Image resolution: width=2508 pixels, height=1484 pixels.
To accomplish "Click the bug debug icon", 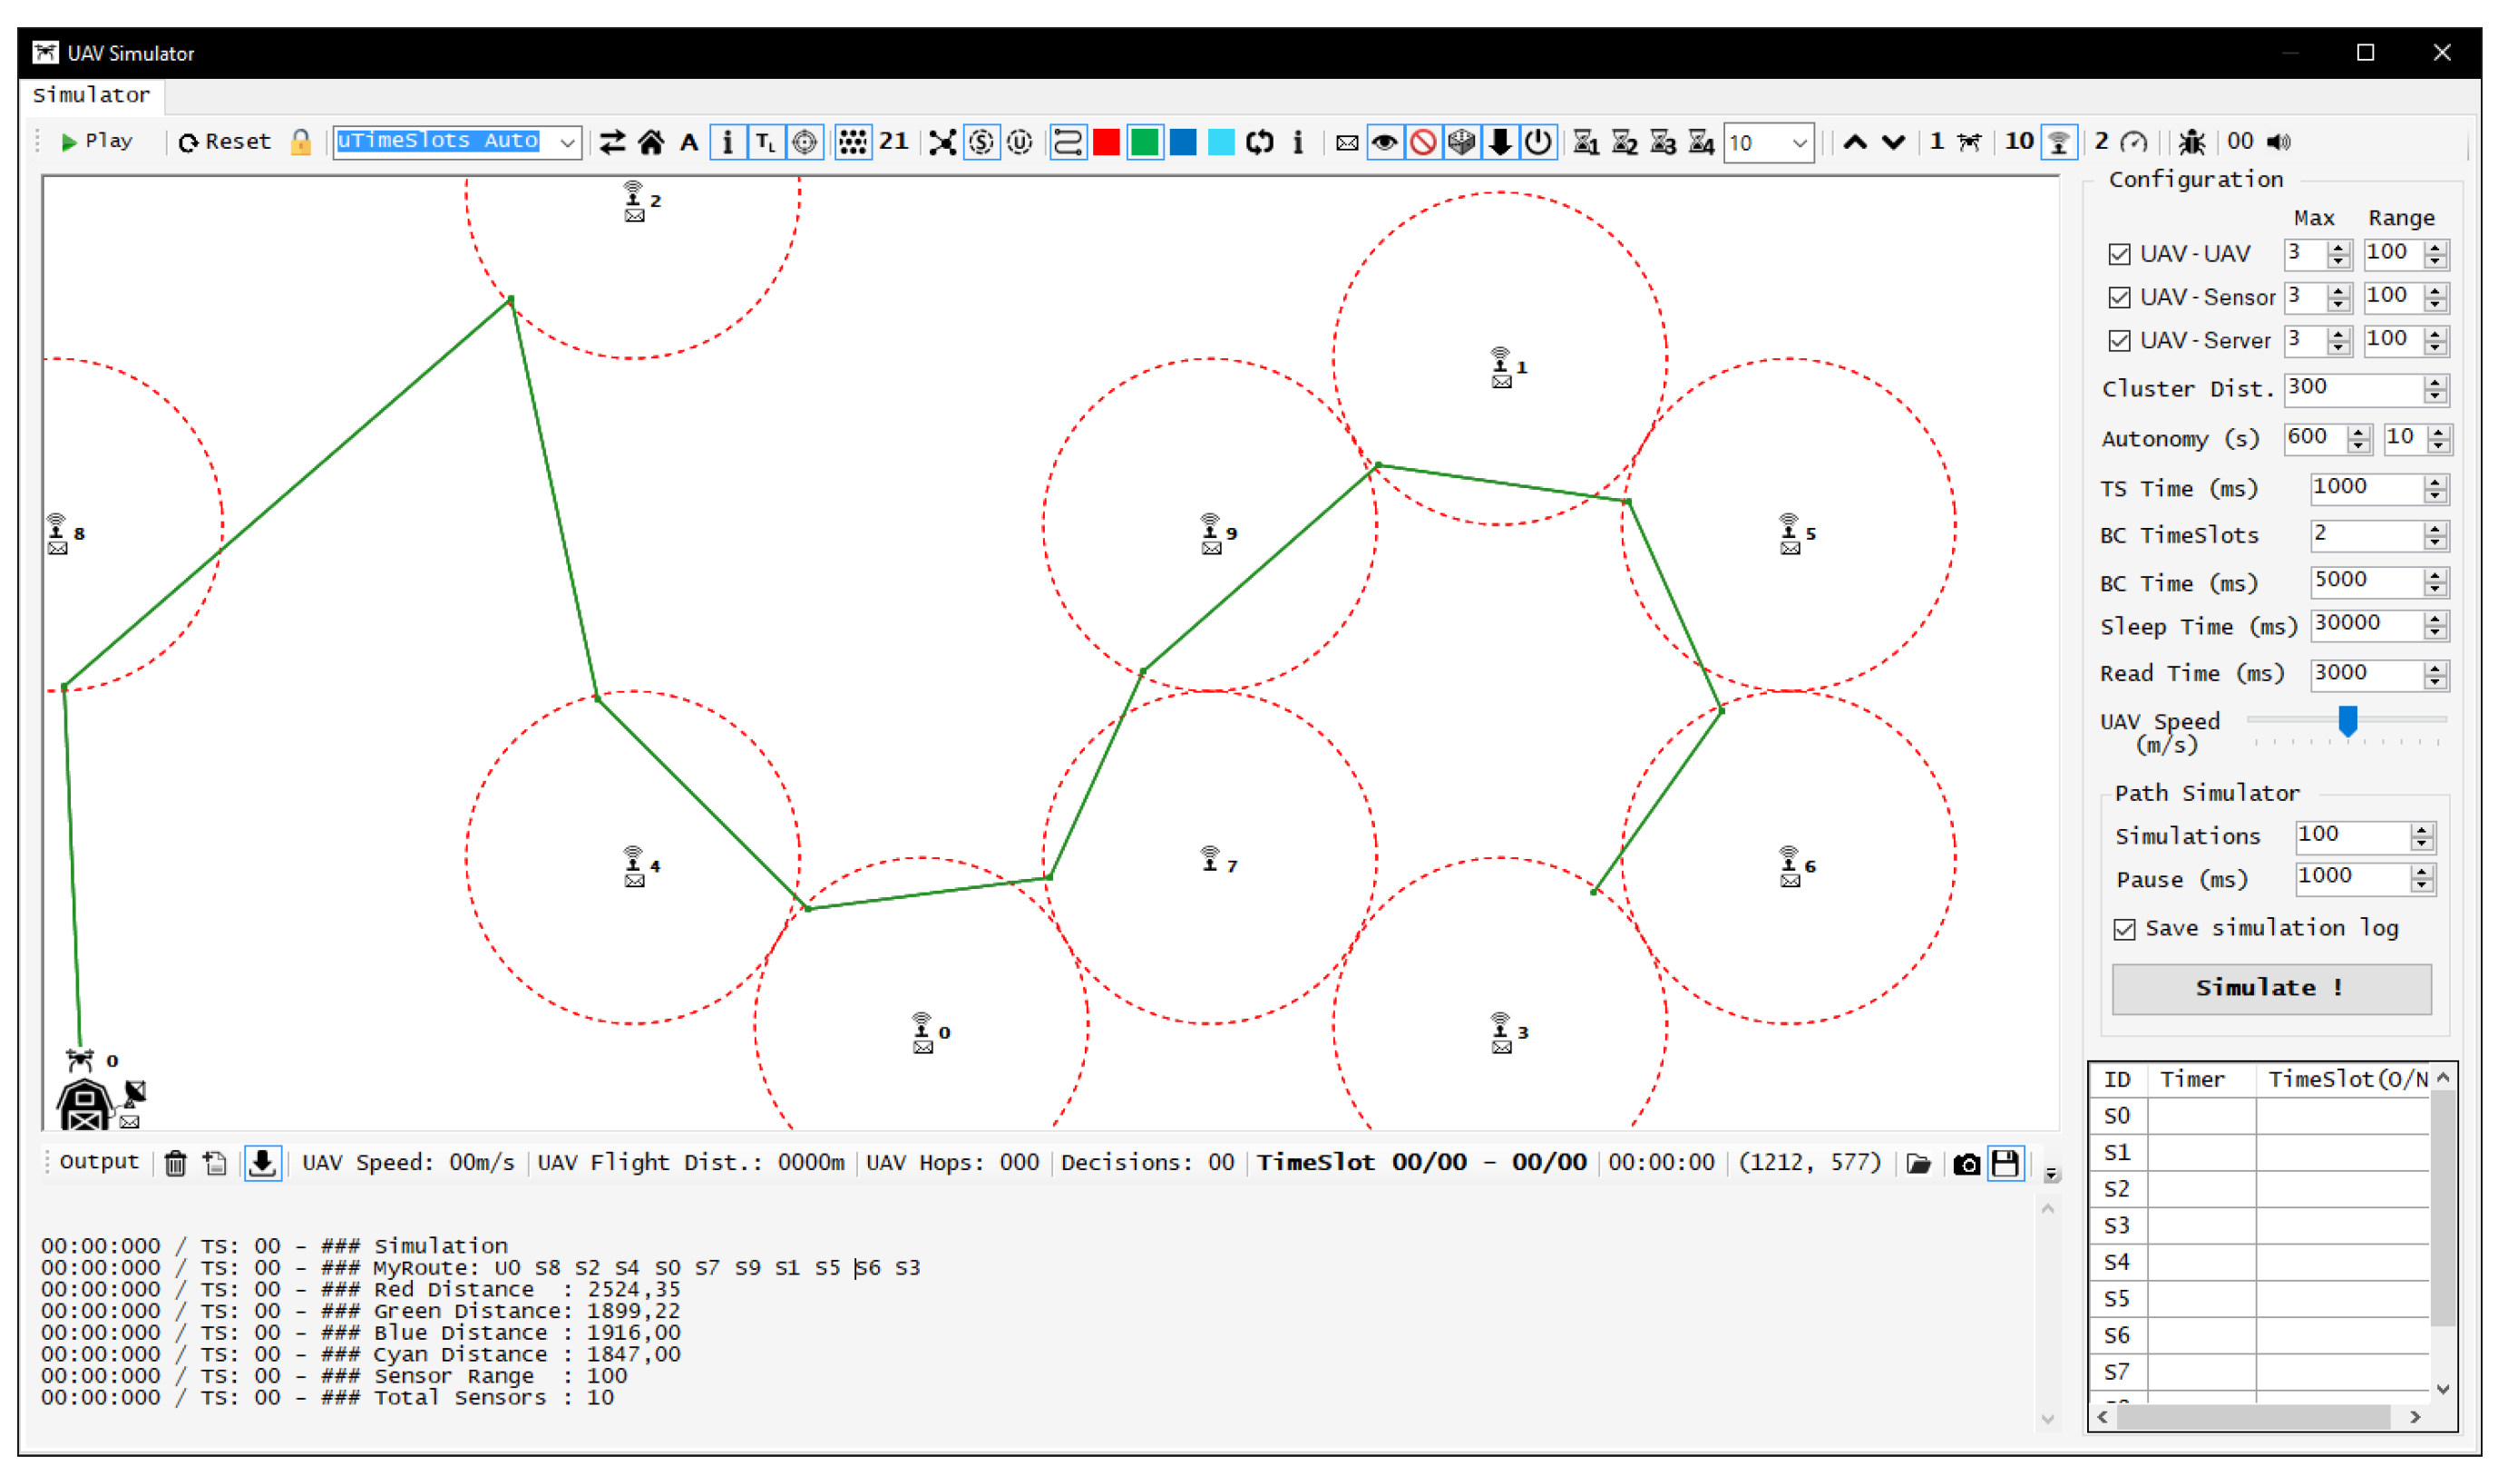I will (2191, 142).
